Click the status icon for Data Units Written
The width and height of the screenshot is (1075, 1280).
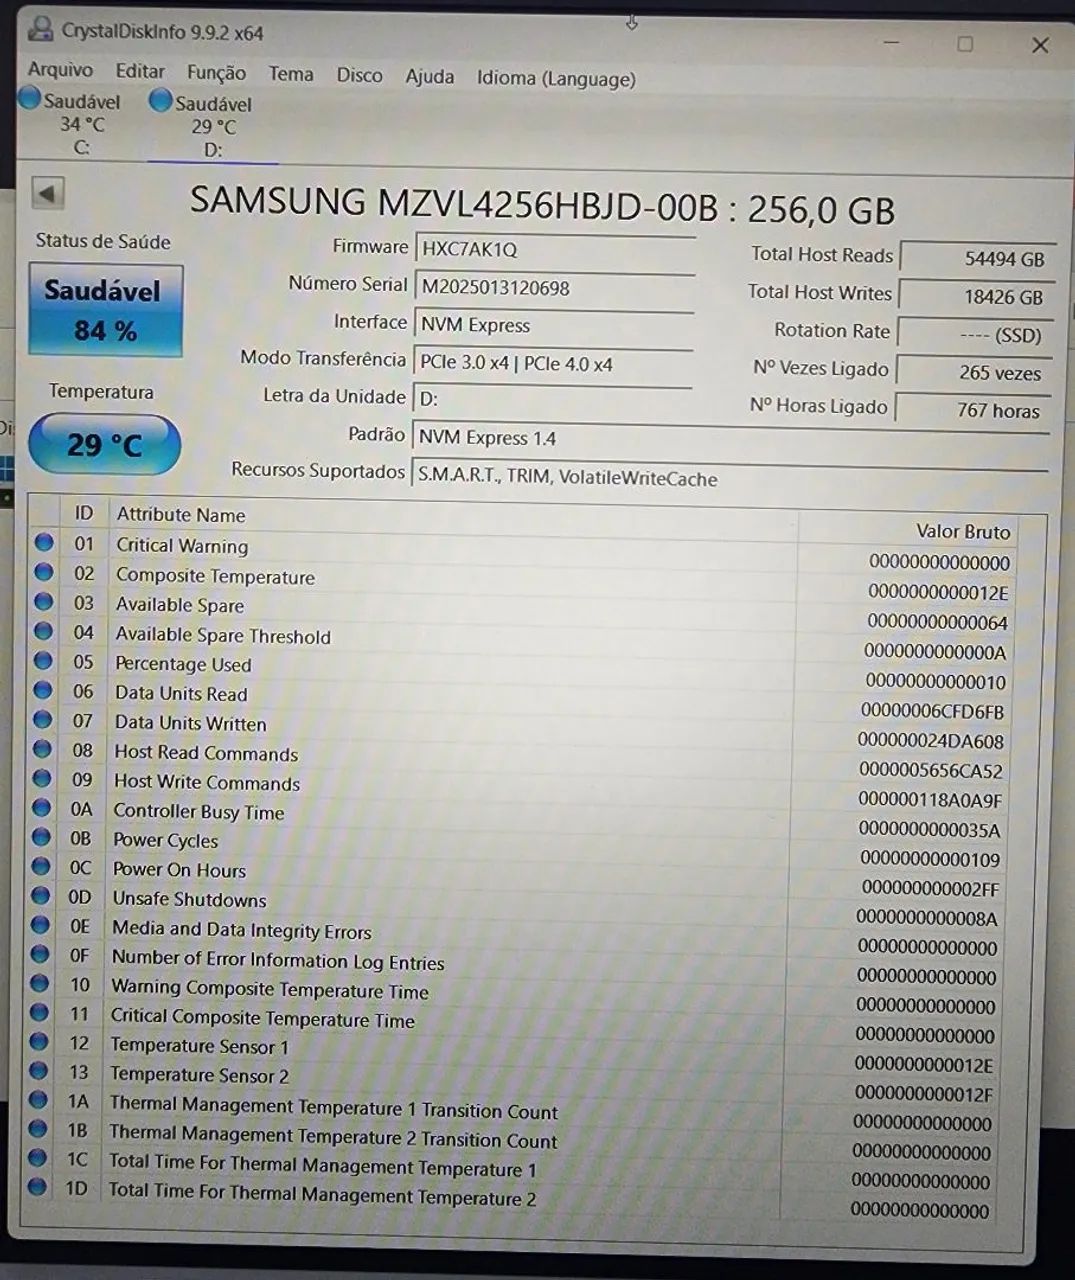(x=42, y=719)
